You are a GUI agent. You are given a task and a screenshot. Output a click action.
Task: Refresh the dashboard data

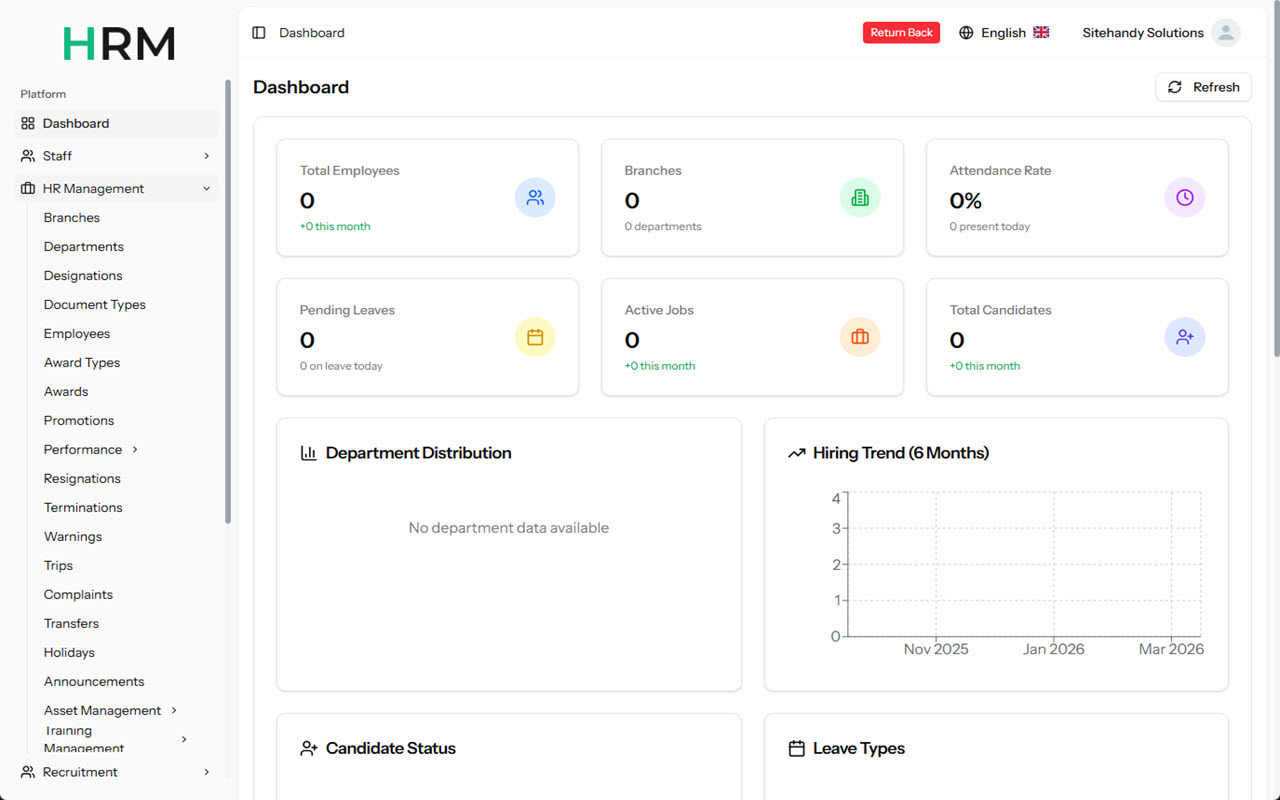click(x=1203, y=87)
